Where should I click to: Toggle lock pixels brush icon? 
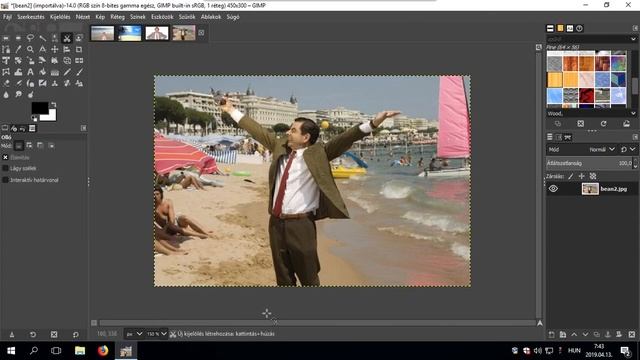[571, 176]
